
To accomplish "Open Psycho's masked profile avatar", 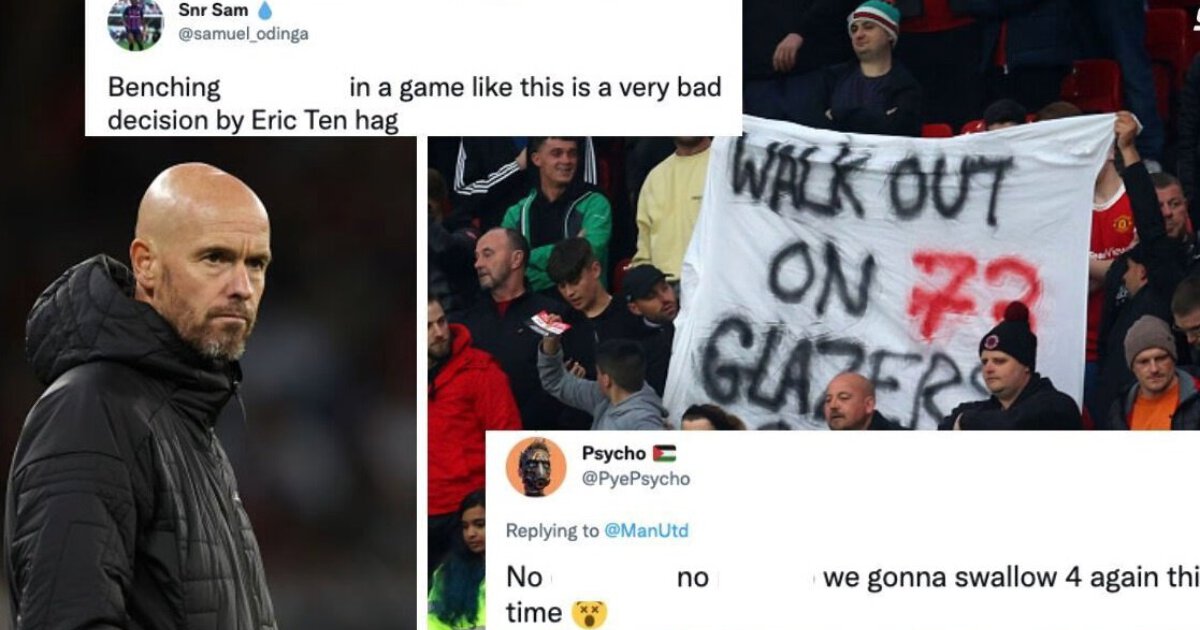I will 535,467.
